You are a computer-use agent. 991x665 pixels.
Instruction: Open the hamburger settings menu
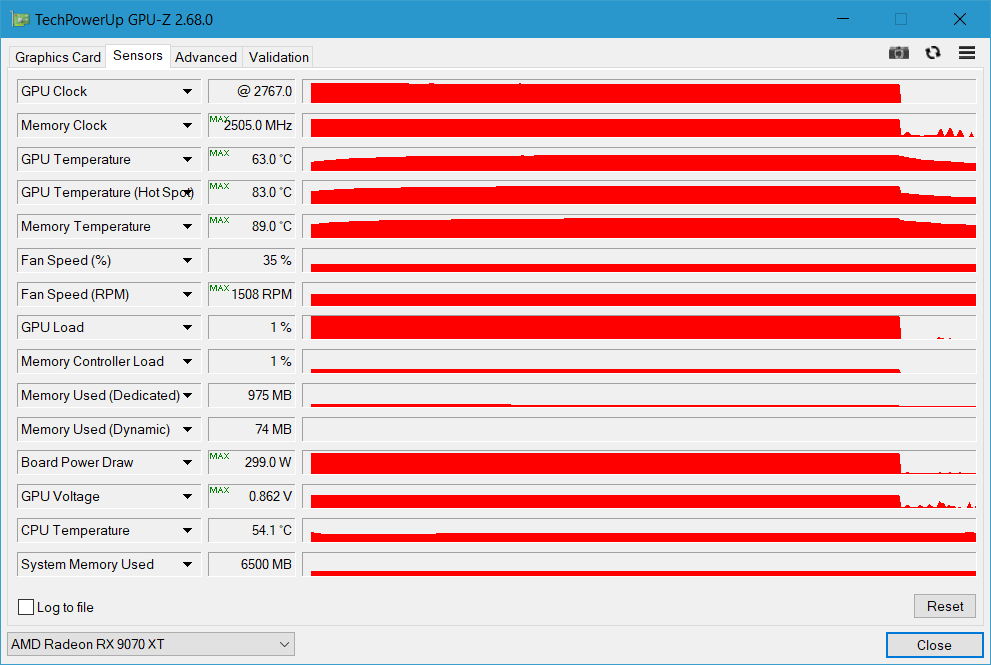coord(966,53)
